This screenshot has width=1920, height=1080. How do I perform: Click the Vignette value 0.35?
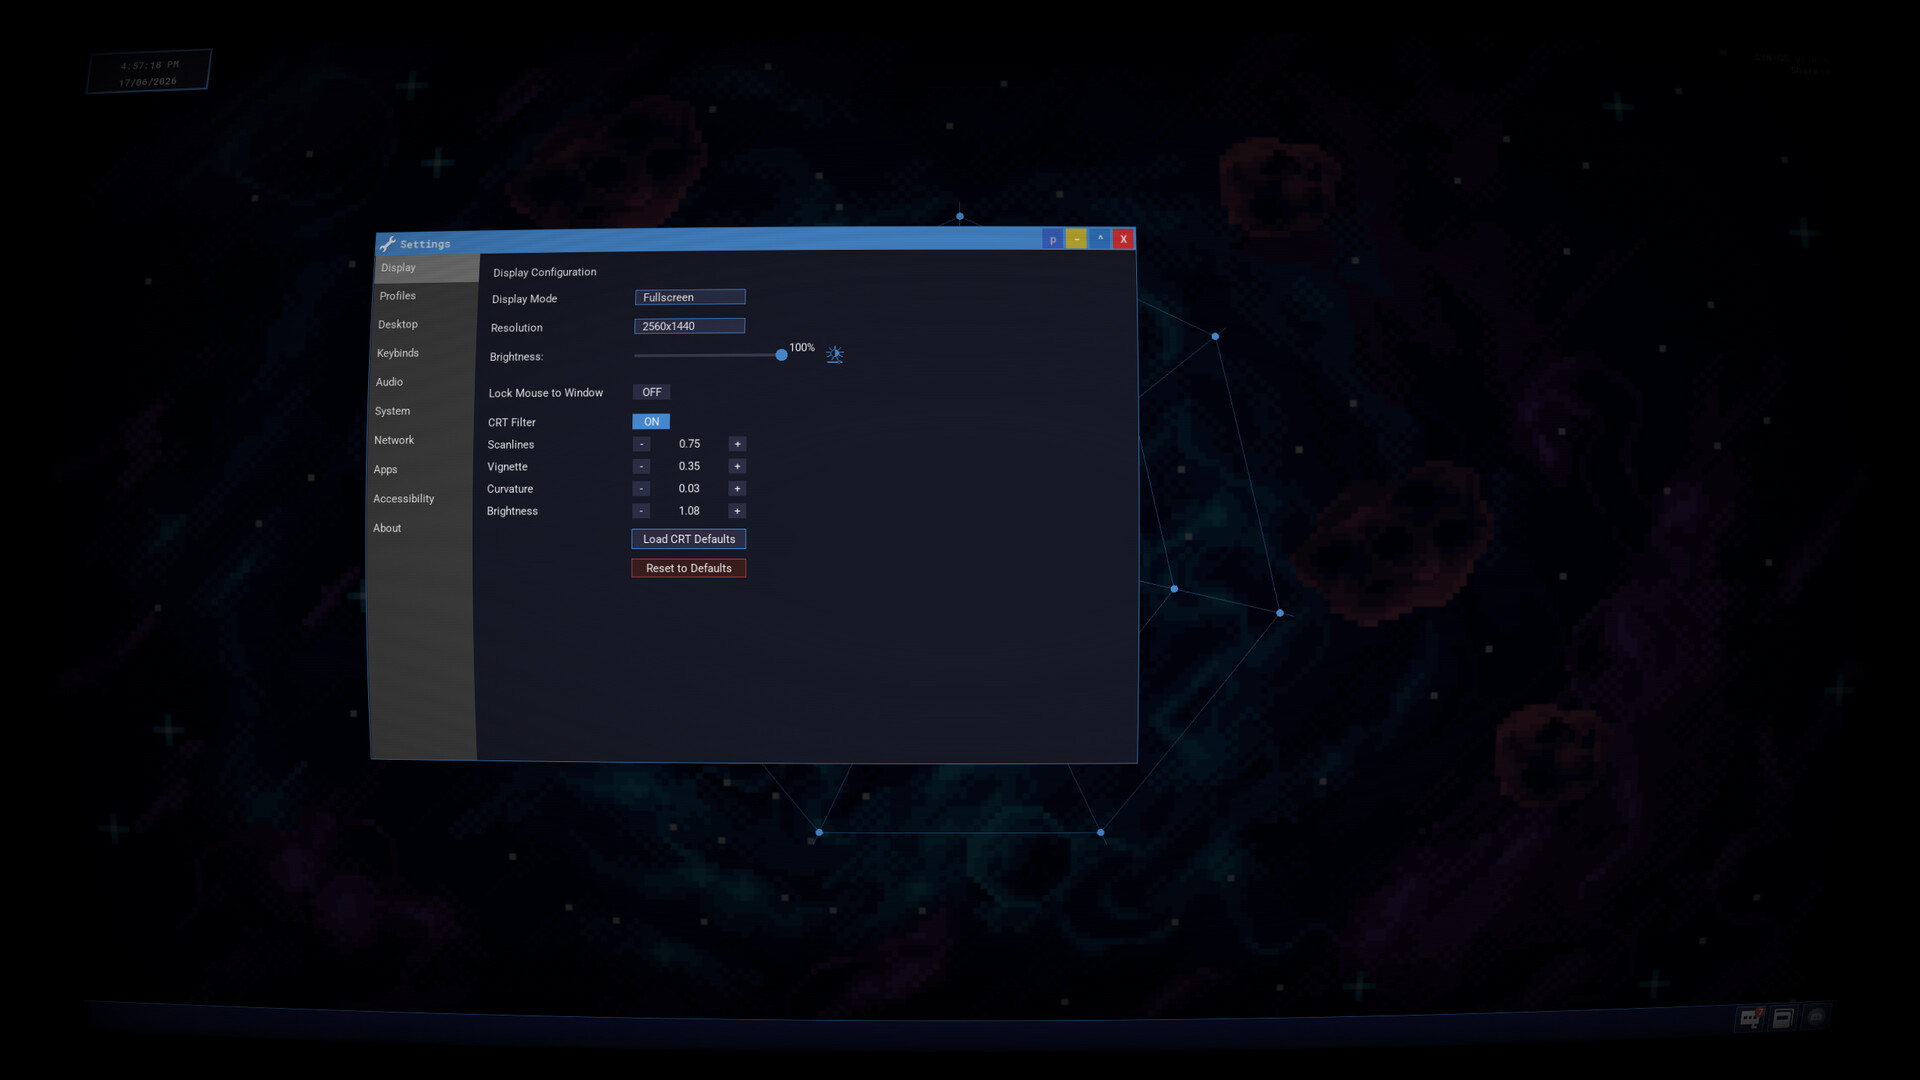click(689, 466)
